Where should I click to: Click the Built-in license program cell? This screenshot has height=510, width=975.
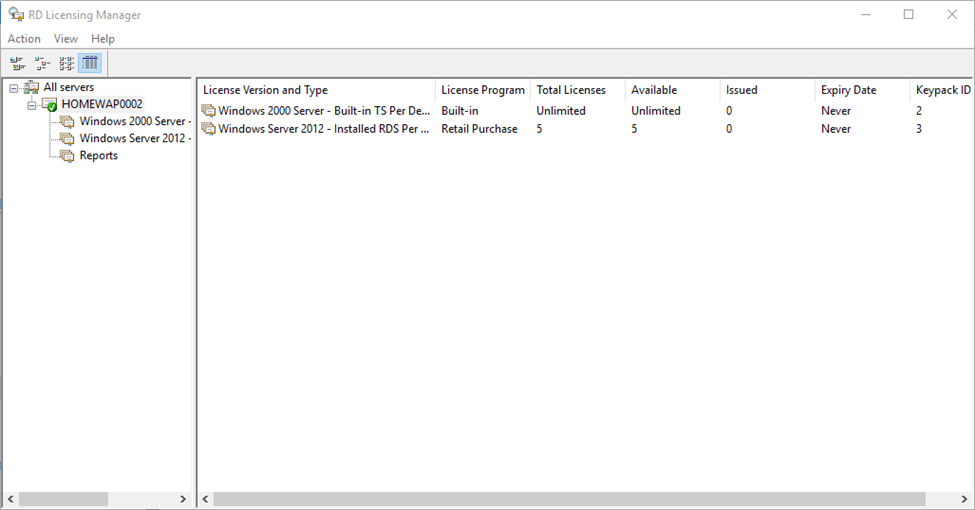click(460, 111)
